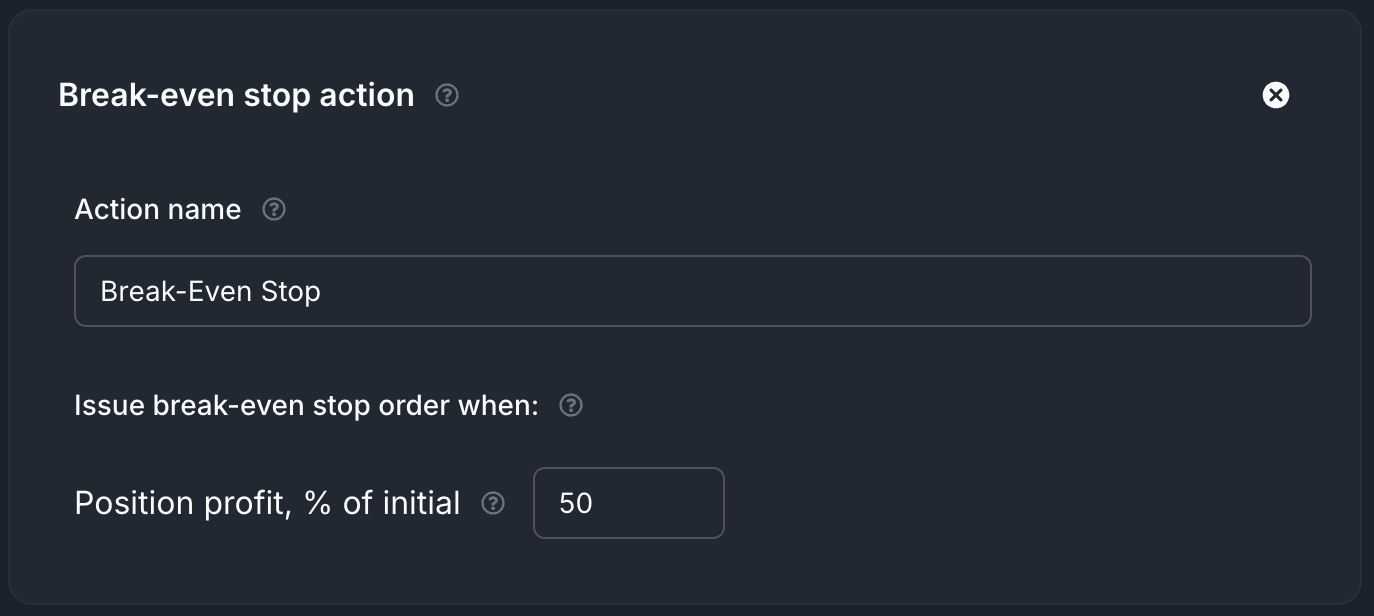The height and width of the screenshot is (616, 1374).
Task: Click the "Break-even stop action" heading text
Action: (236, 95)
